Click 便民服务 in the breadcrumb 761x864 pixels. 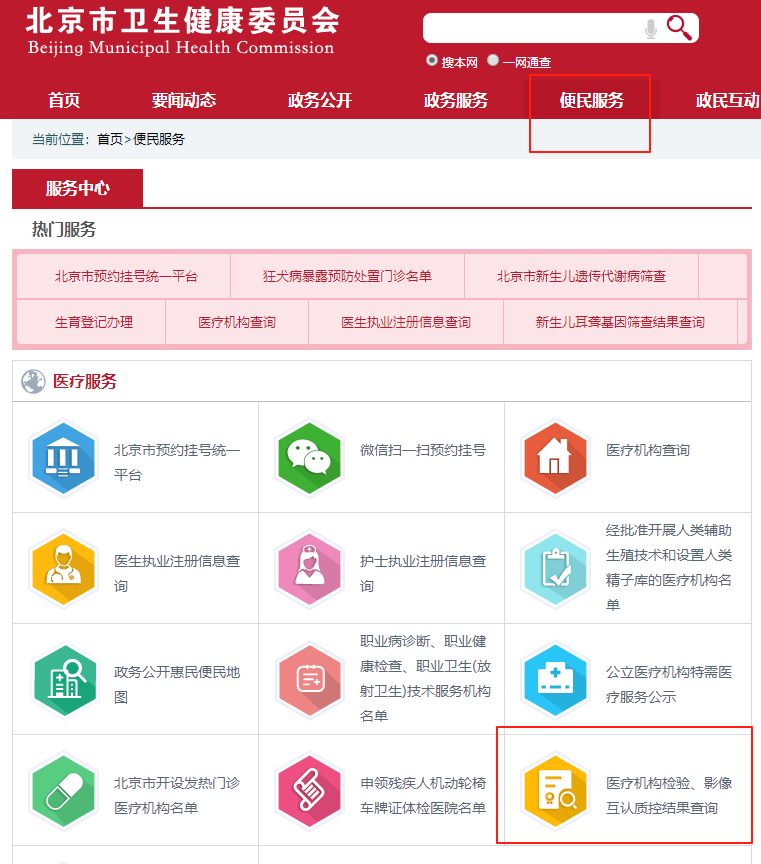pyautogui.click(x=159, y=139)
